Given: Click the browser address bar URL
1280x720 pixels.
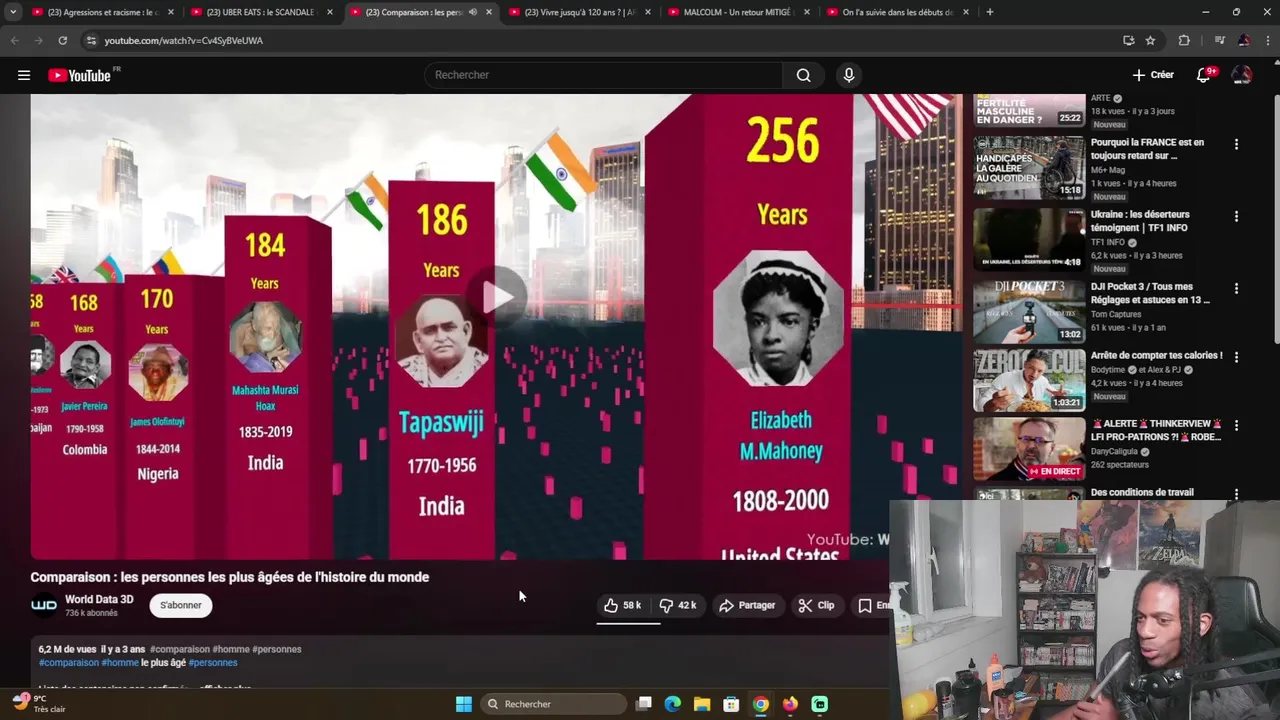Looking at the screenshot, I should click(x=184, y=40).
